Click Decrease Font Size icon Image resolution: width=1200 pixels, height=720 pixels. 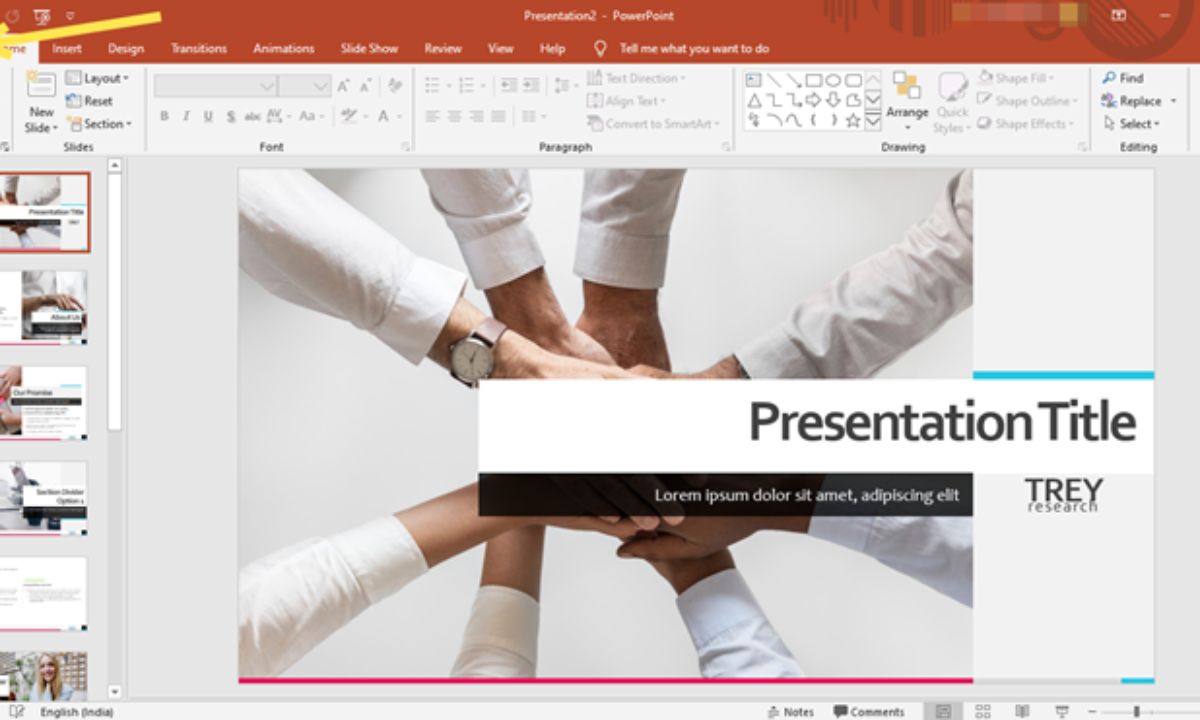(x=367, y=86)
